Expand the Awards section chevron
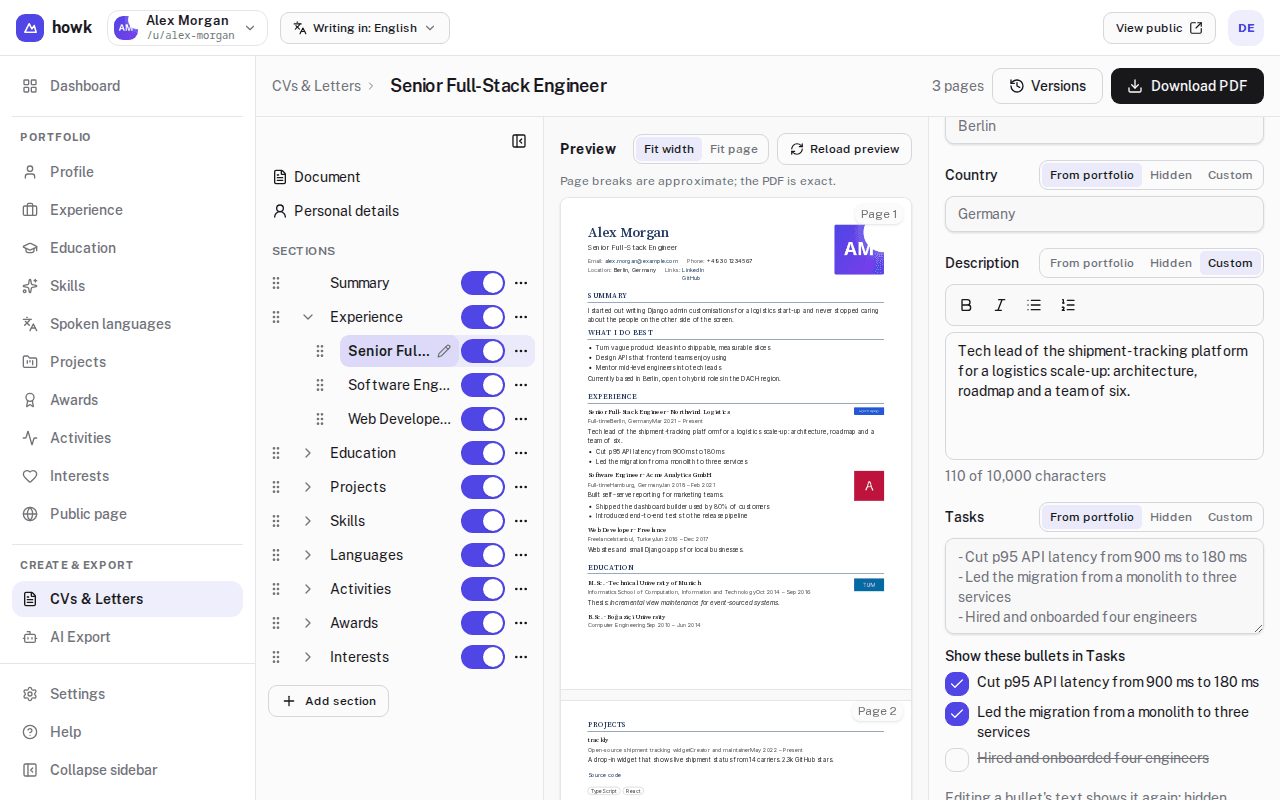1280x800 pixels. tap(308, 623)
